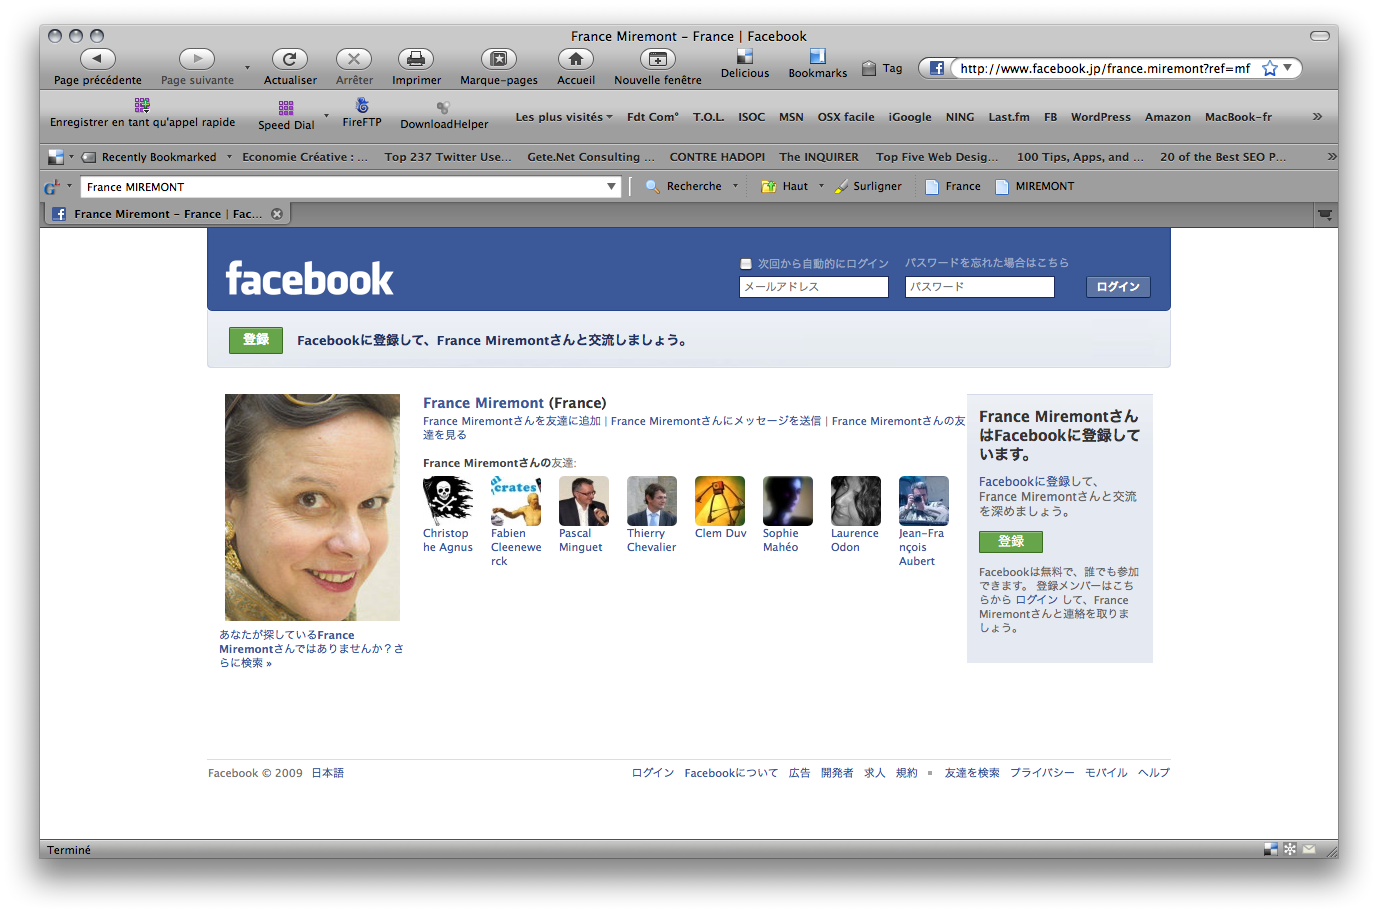
Task: Click Enregistrer en tant qu'appel rapide icon
Action: (142, 104)
